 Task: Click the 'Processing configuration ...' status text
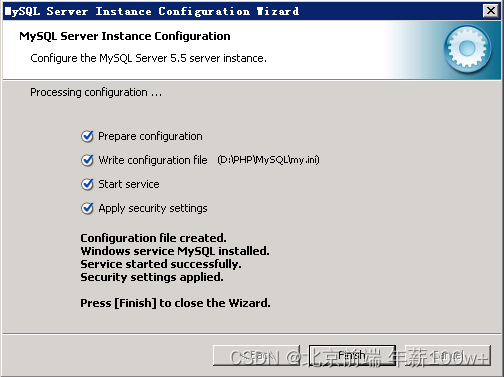coord(96,92)
